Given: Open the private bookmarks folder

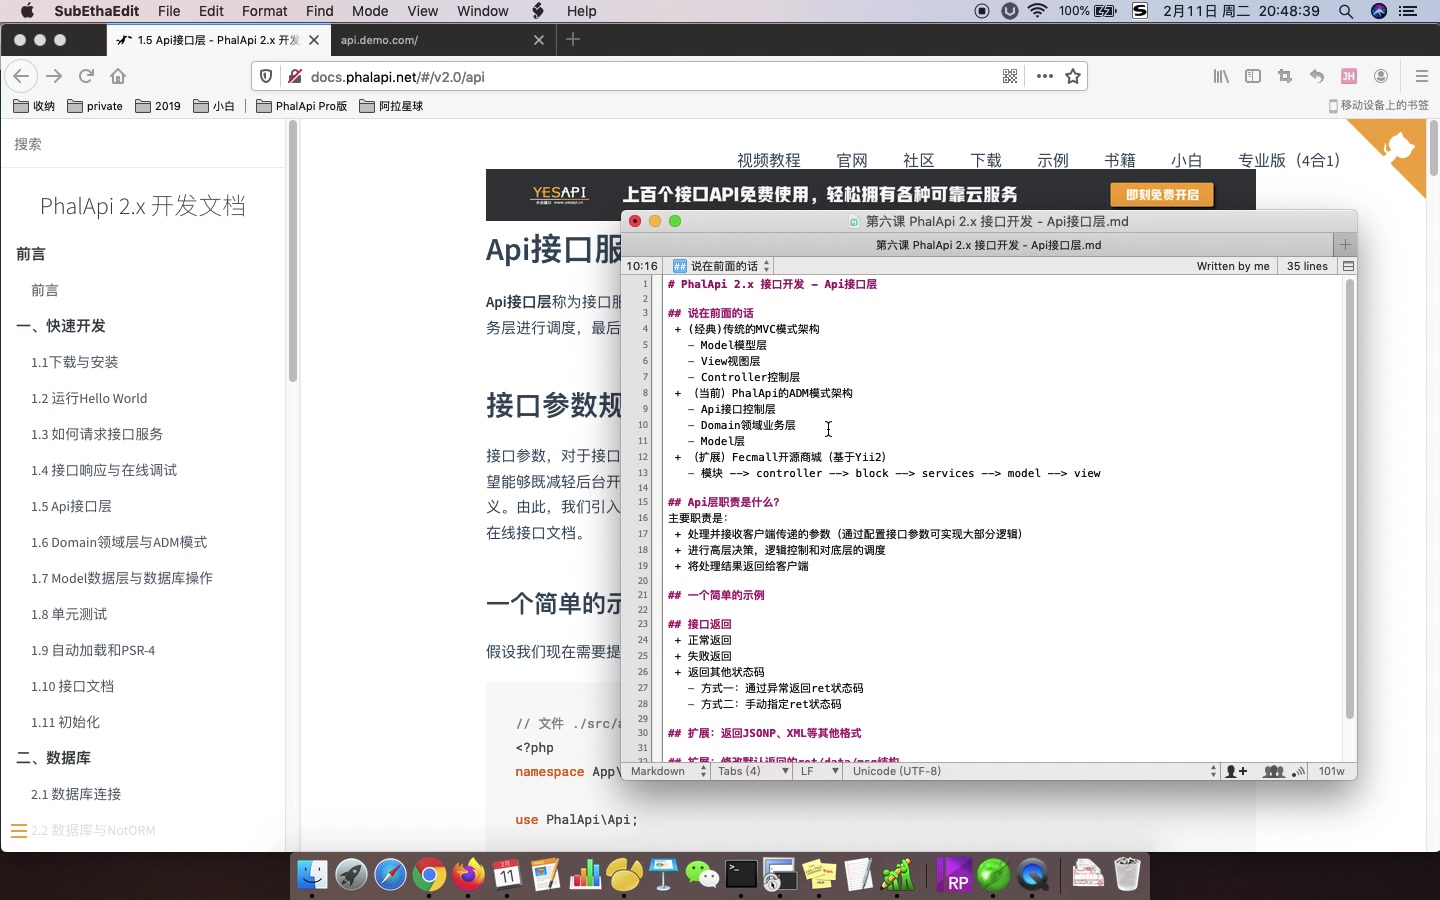Looking at the screenshot, I should coord(95,106).
